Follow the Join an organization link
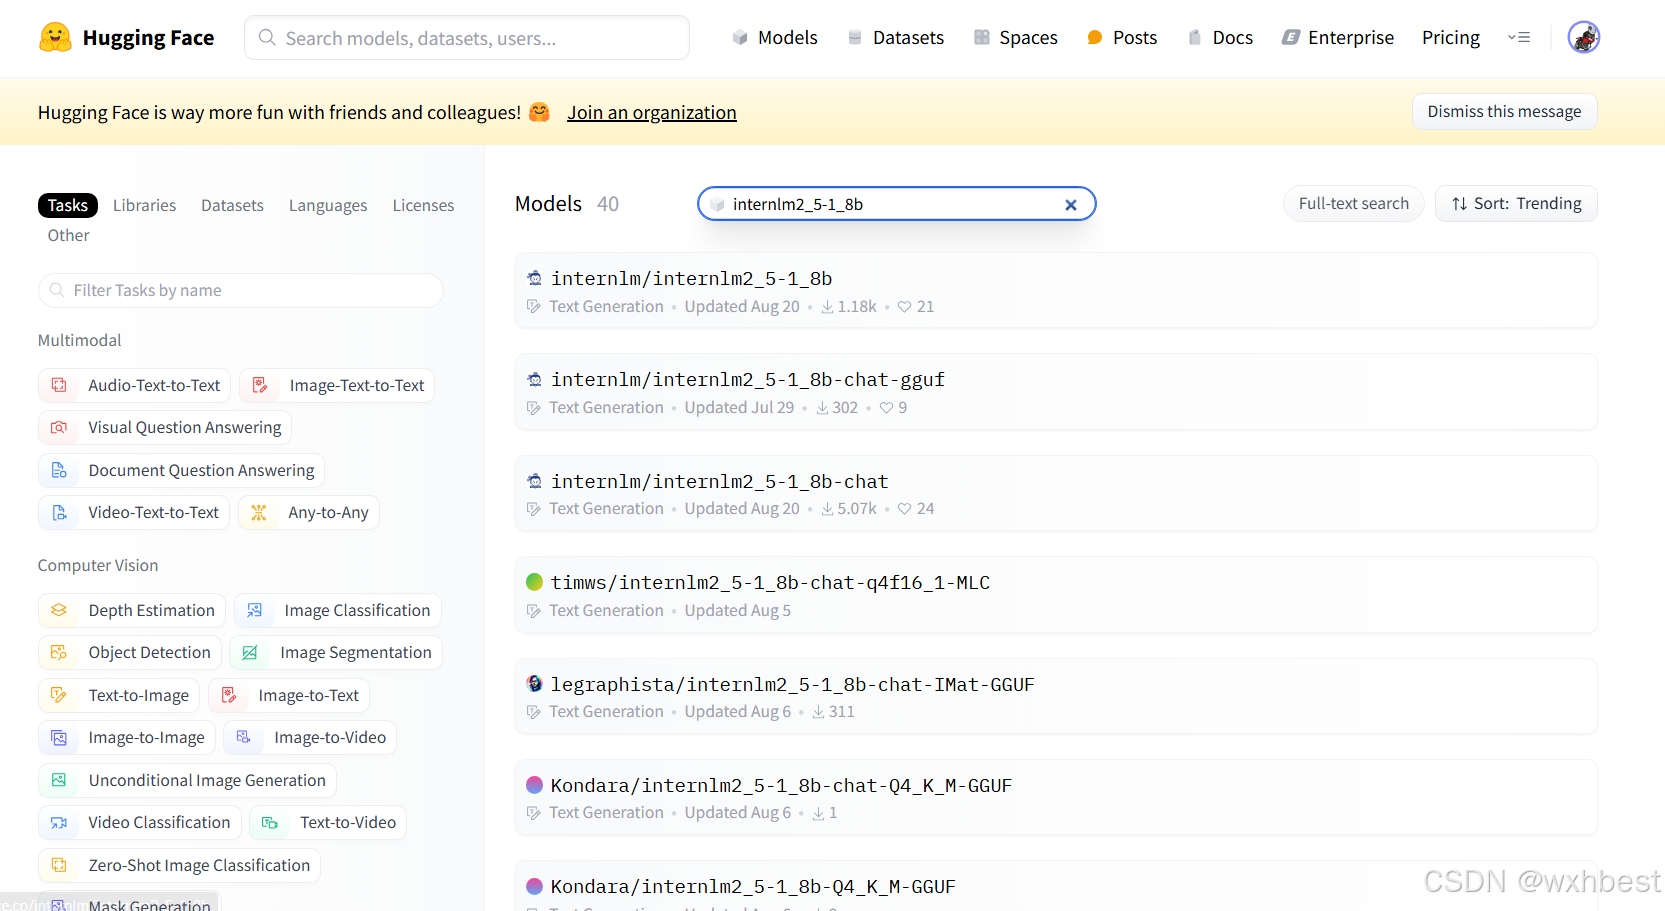This screenshot has height=911, width=1665. click(x=652, y=112)
